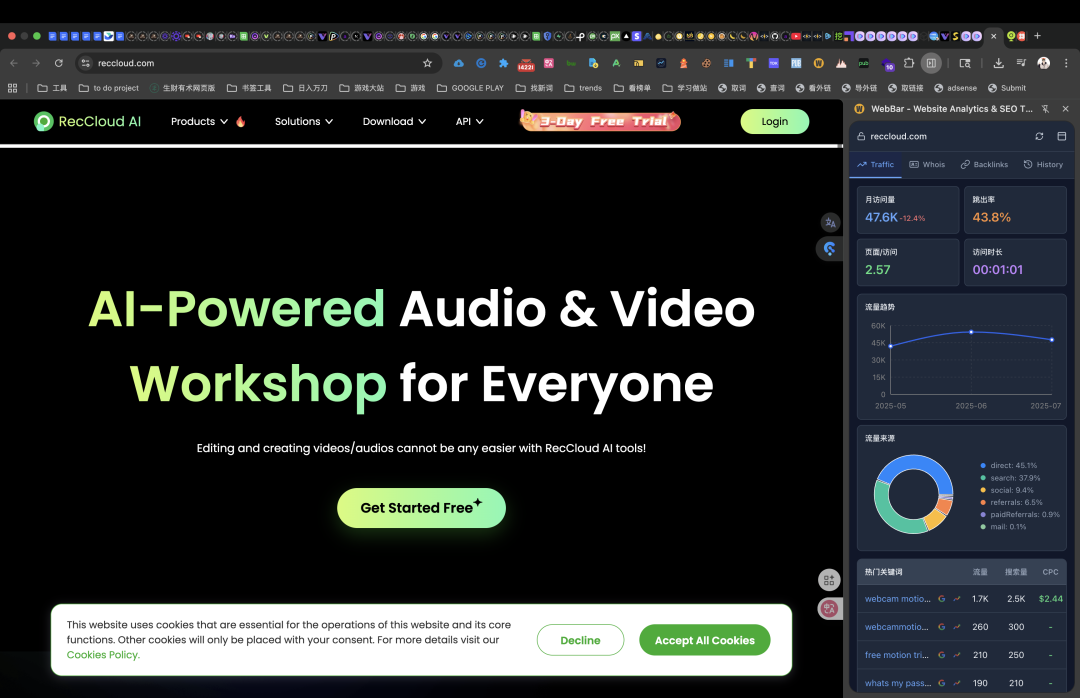Click the red 14221 badge extension icon
The height and width of the screenshot is (698, 1080).
point(526,64)
